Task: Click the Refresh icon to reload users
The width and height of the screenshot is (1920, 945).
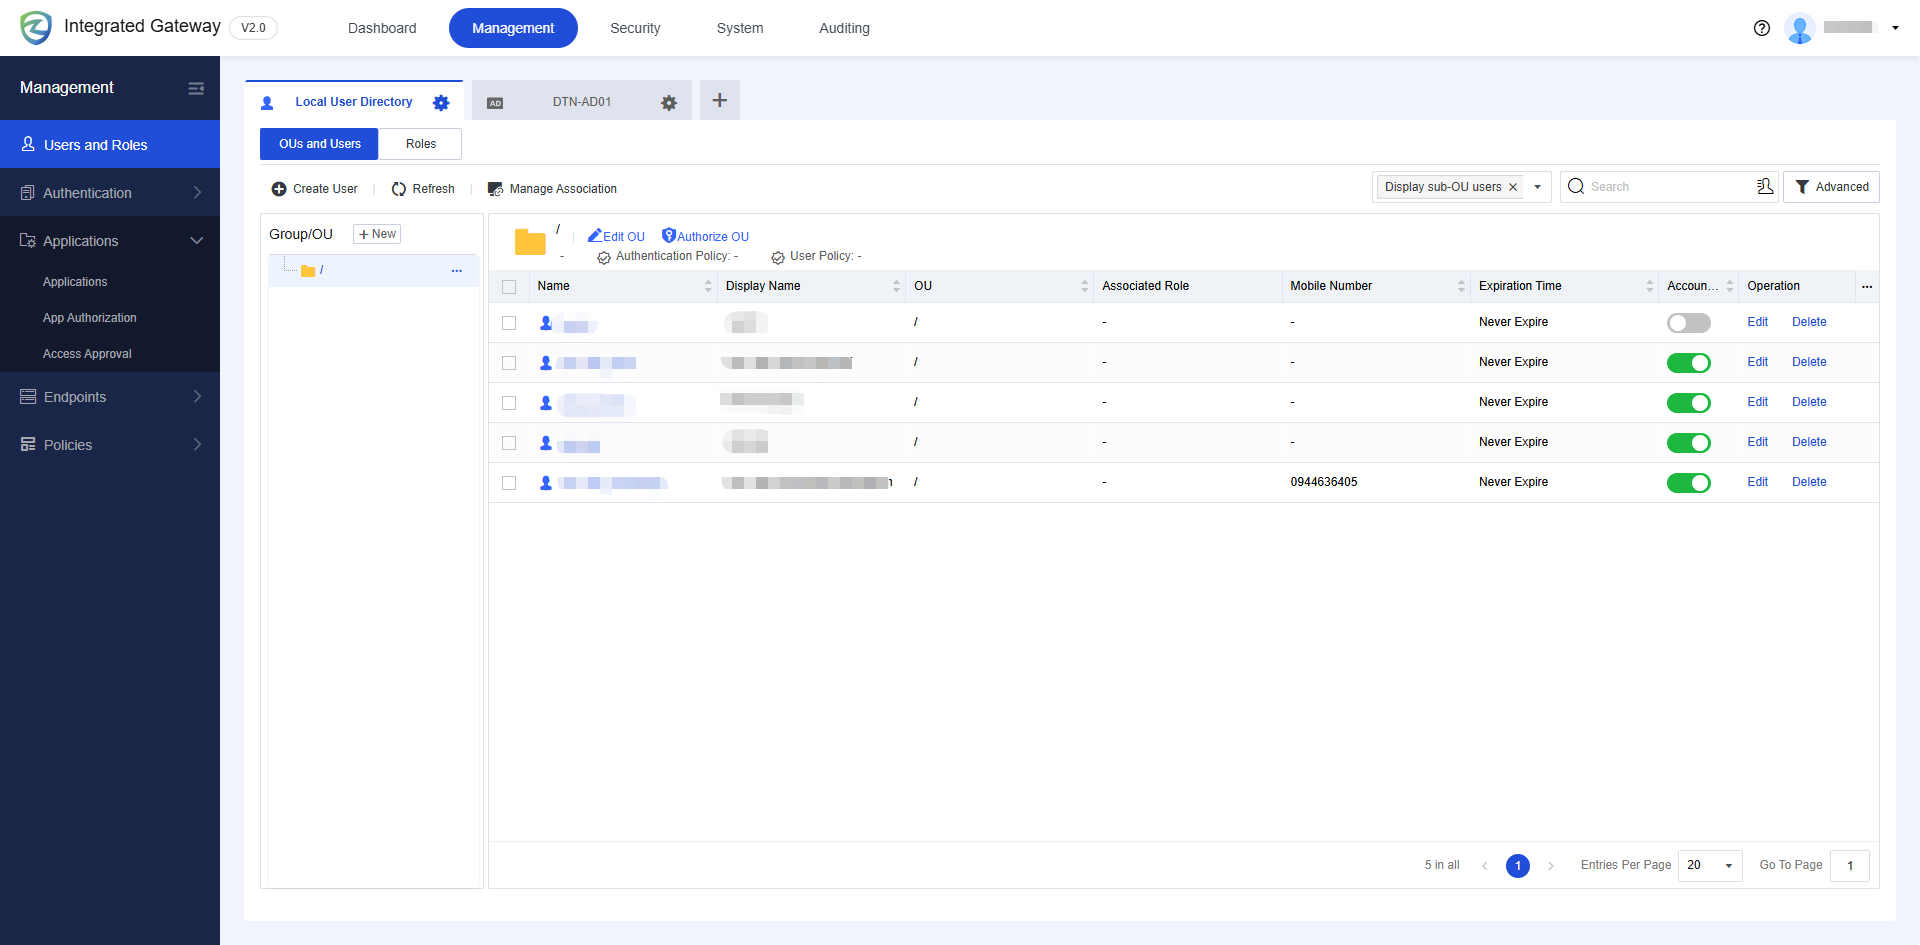Action: (x=397, y=188)
